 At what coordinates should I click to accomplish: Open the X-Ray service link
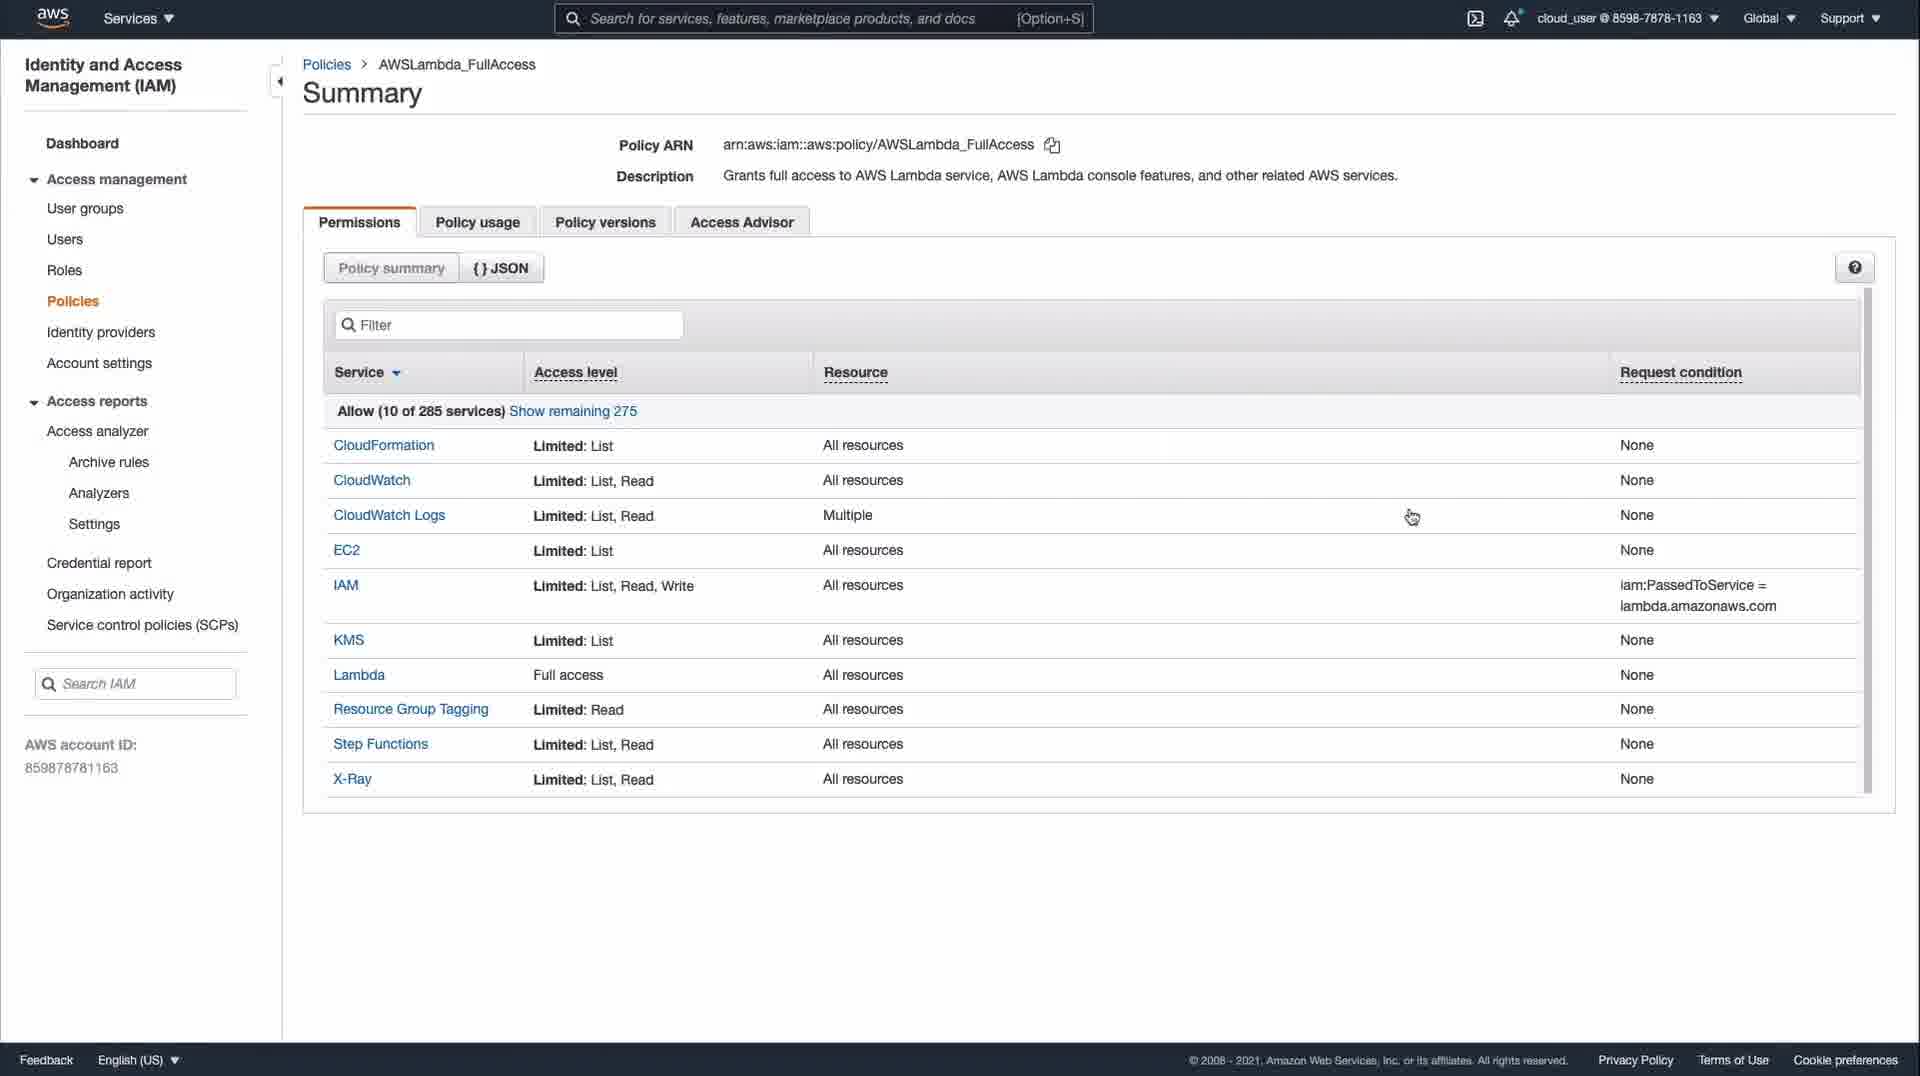coord(352,780)
